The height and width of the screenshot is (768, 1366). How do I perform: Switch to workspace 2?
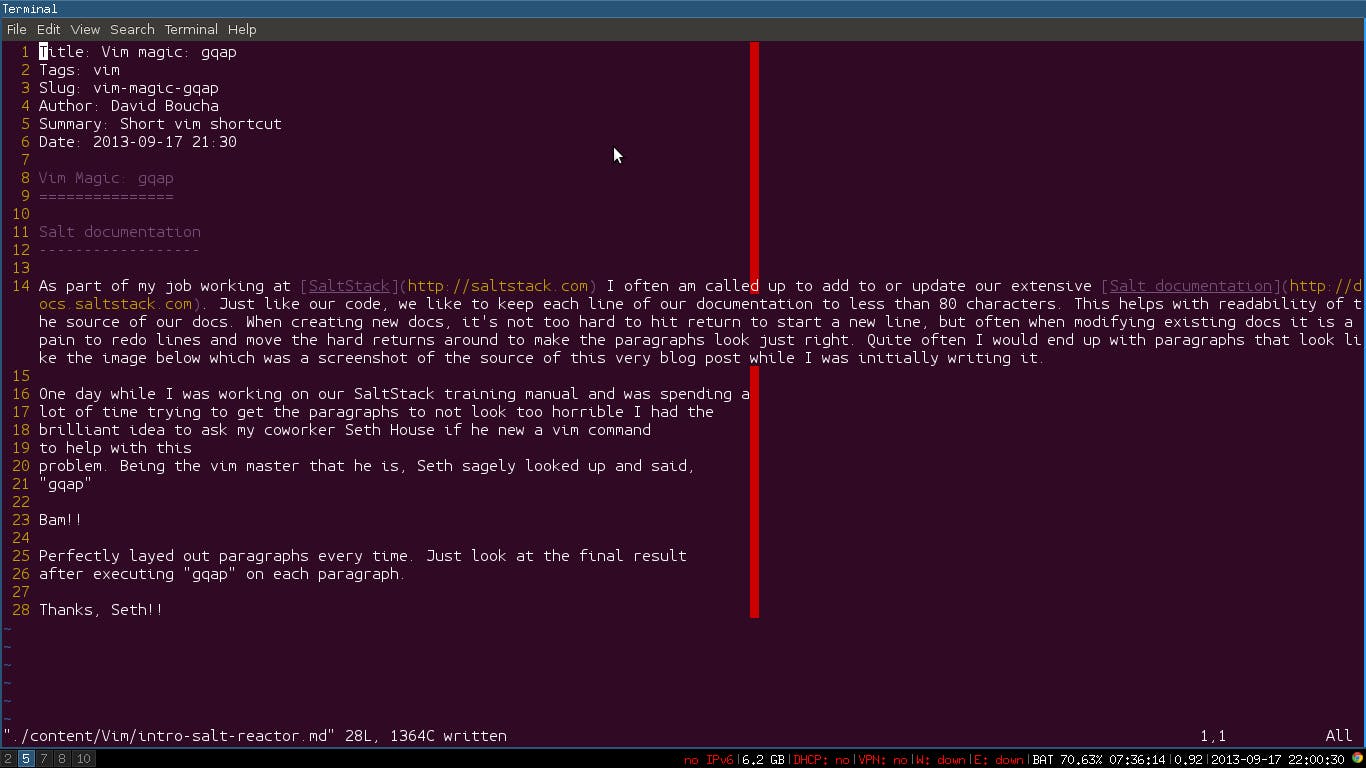click(9, 759)
